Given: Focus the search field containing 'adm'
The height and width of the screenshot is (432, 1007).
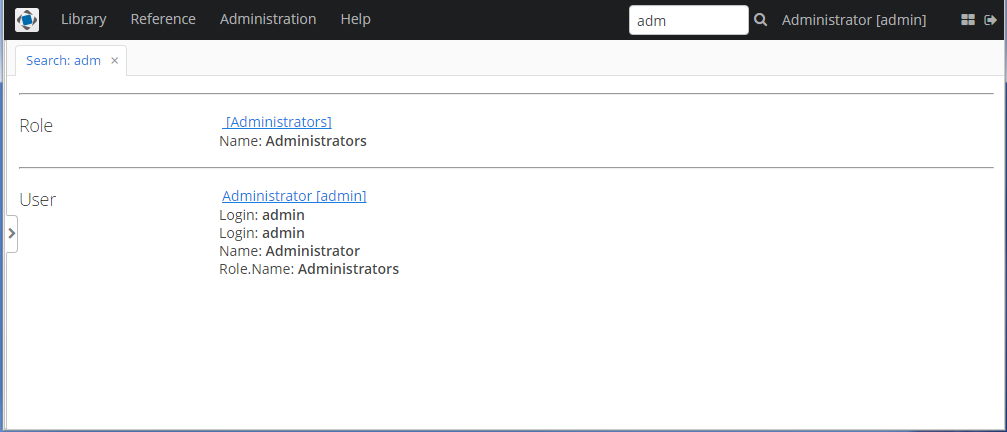Looking at the screenshot, I should point(688,20).
